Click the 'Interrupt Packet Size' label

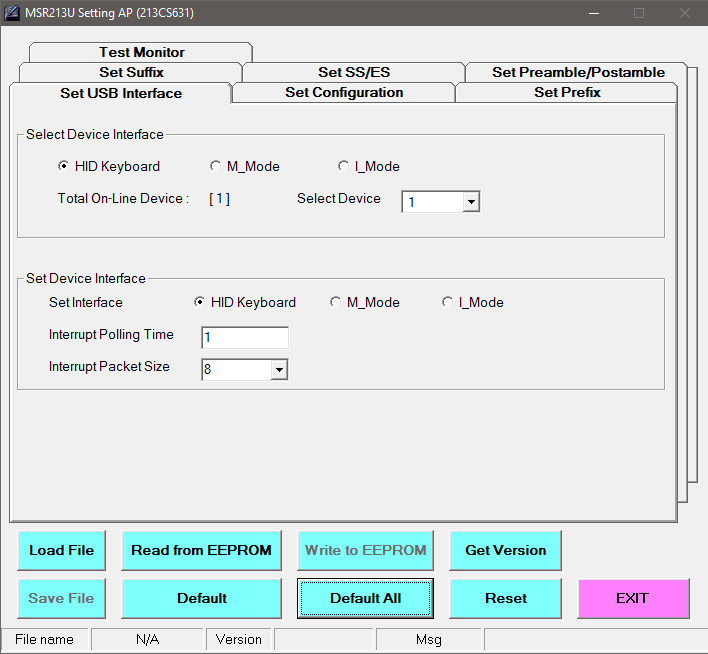(109, 366)
